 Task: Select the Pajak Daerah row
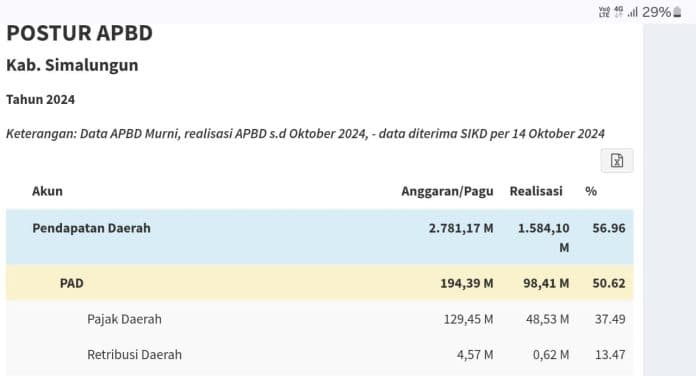coord(320,319)
